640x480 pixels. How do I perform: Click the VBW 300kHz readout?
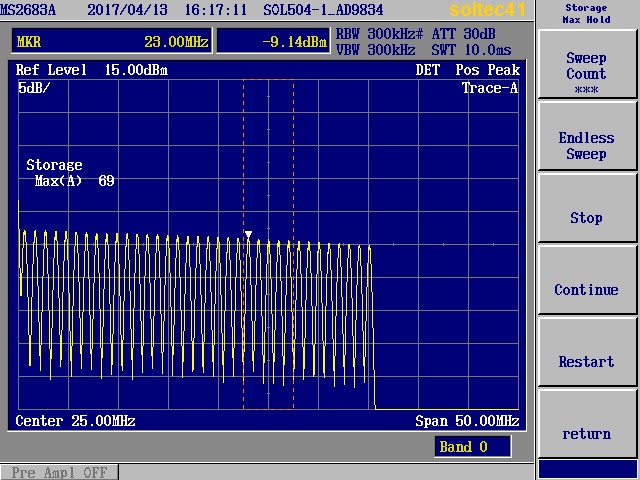coord(375,50)
